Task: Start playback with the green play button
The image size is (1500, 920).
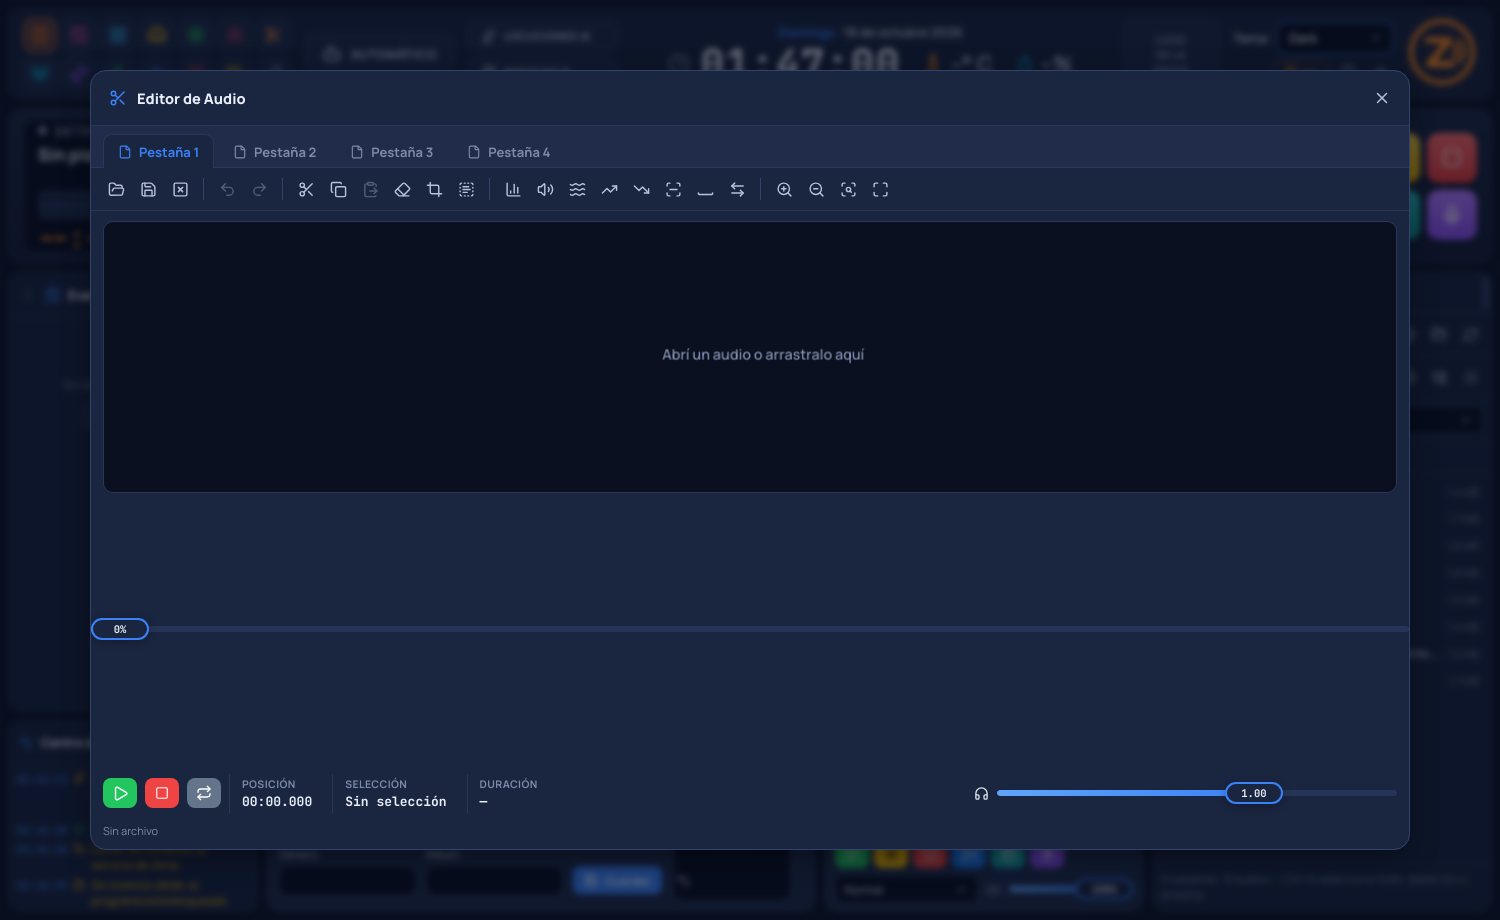Action: (120, 793)
